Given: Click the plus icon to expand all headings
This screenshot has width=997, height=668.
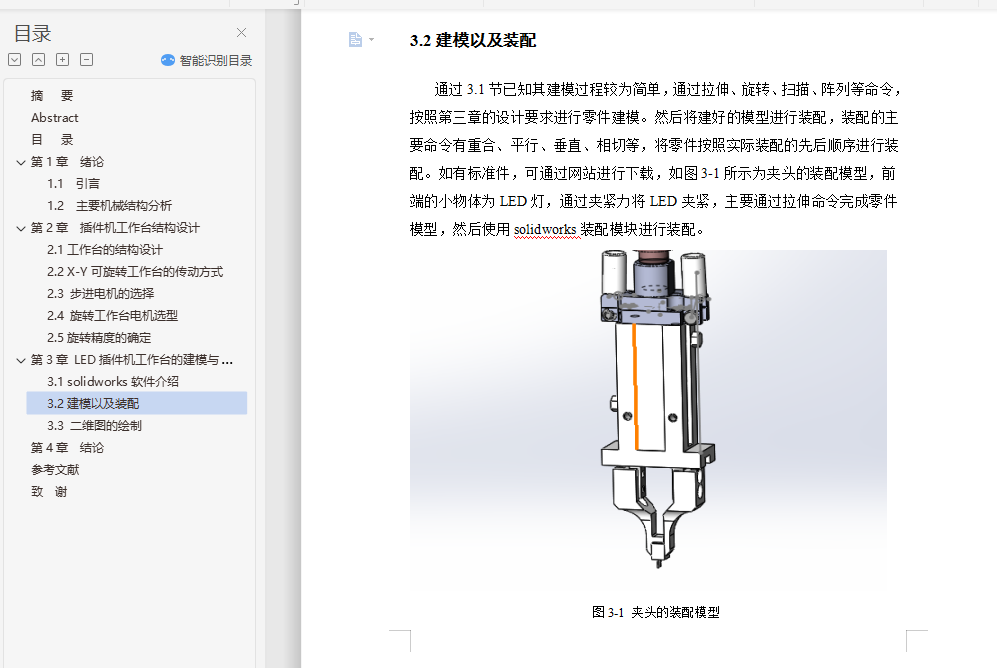Looking at the screenshot, I should pos(62,60).
